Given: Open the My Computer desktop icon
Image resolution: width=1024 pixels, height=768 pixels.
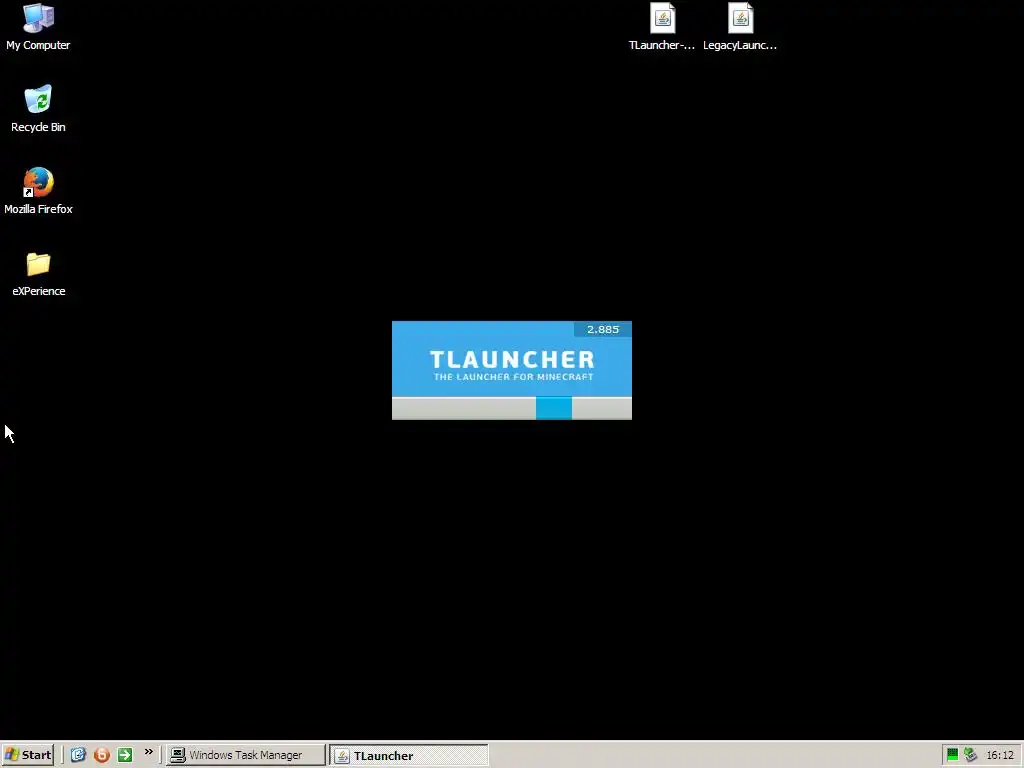Looking at the screenshot, I should (x=38, y=27).
